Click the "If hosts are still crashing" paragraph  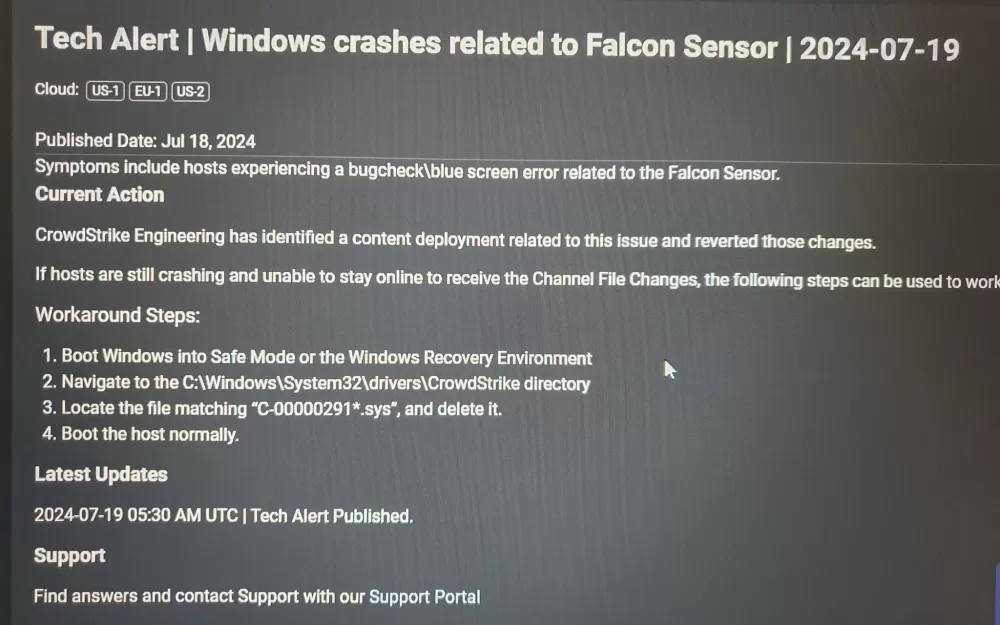click(x=515, y=280)
